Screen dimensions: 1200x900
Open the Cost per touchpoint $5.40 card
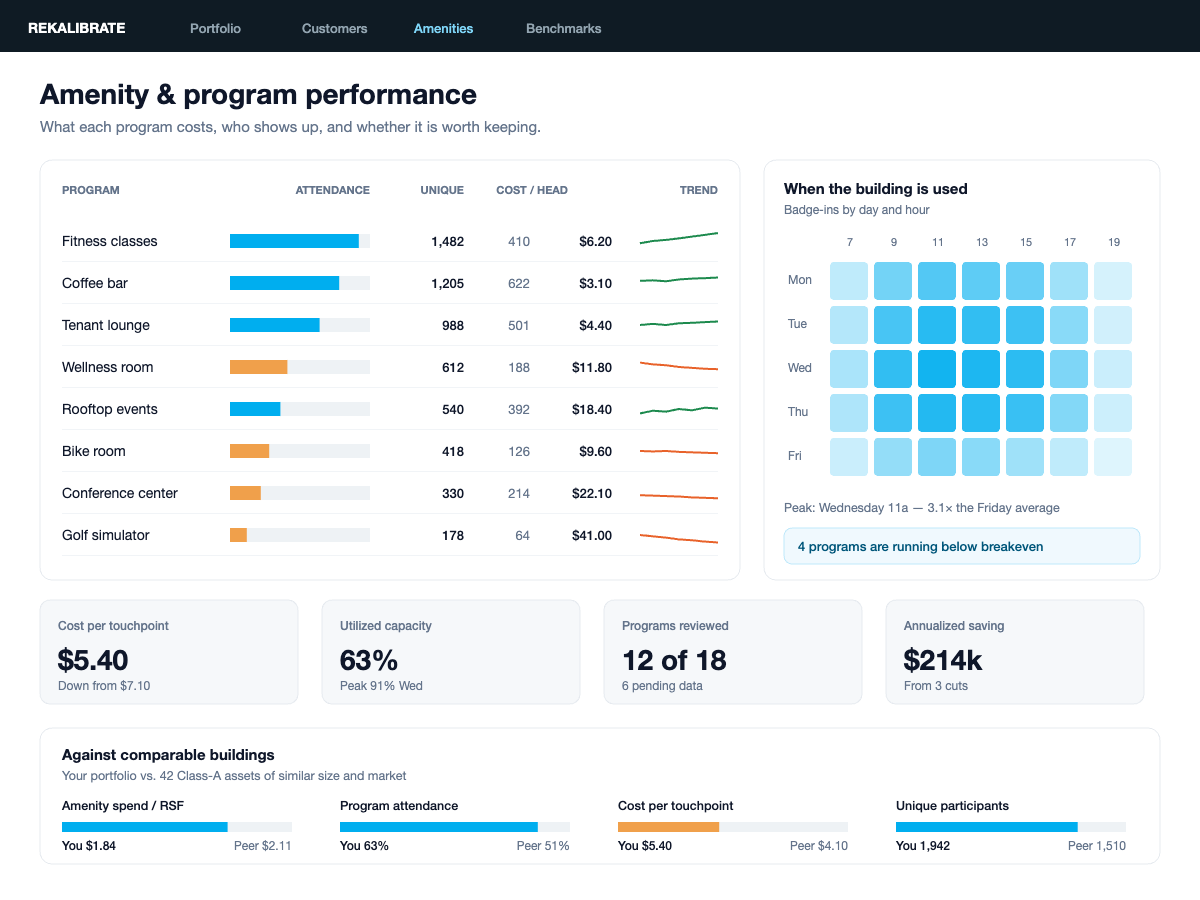click(169, 652)
